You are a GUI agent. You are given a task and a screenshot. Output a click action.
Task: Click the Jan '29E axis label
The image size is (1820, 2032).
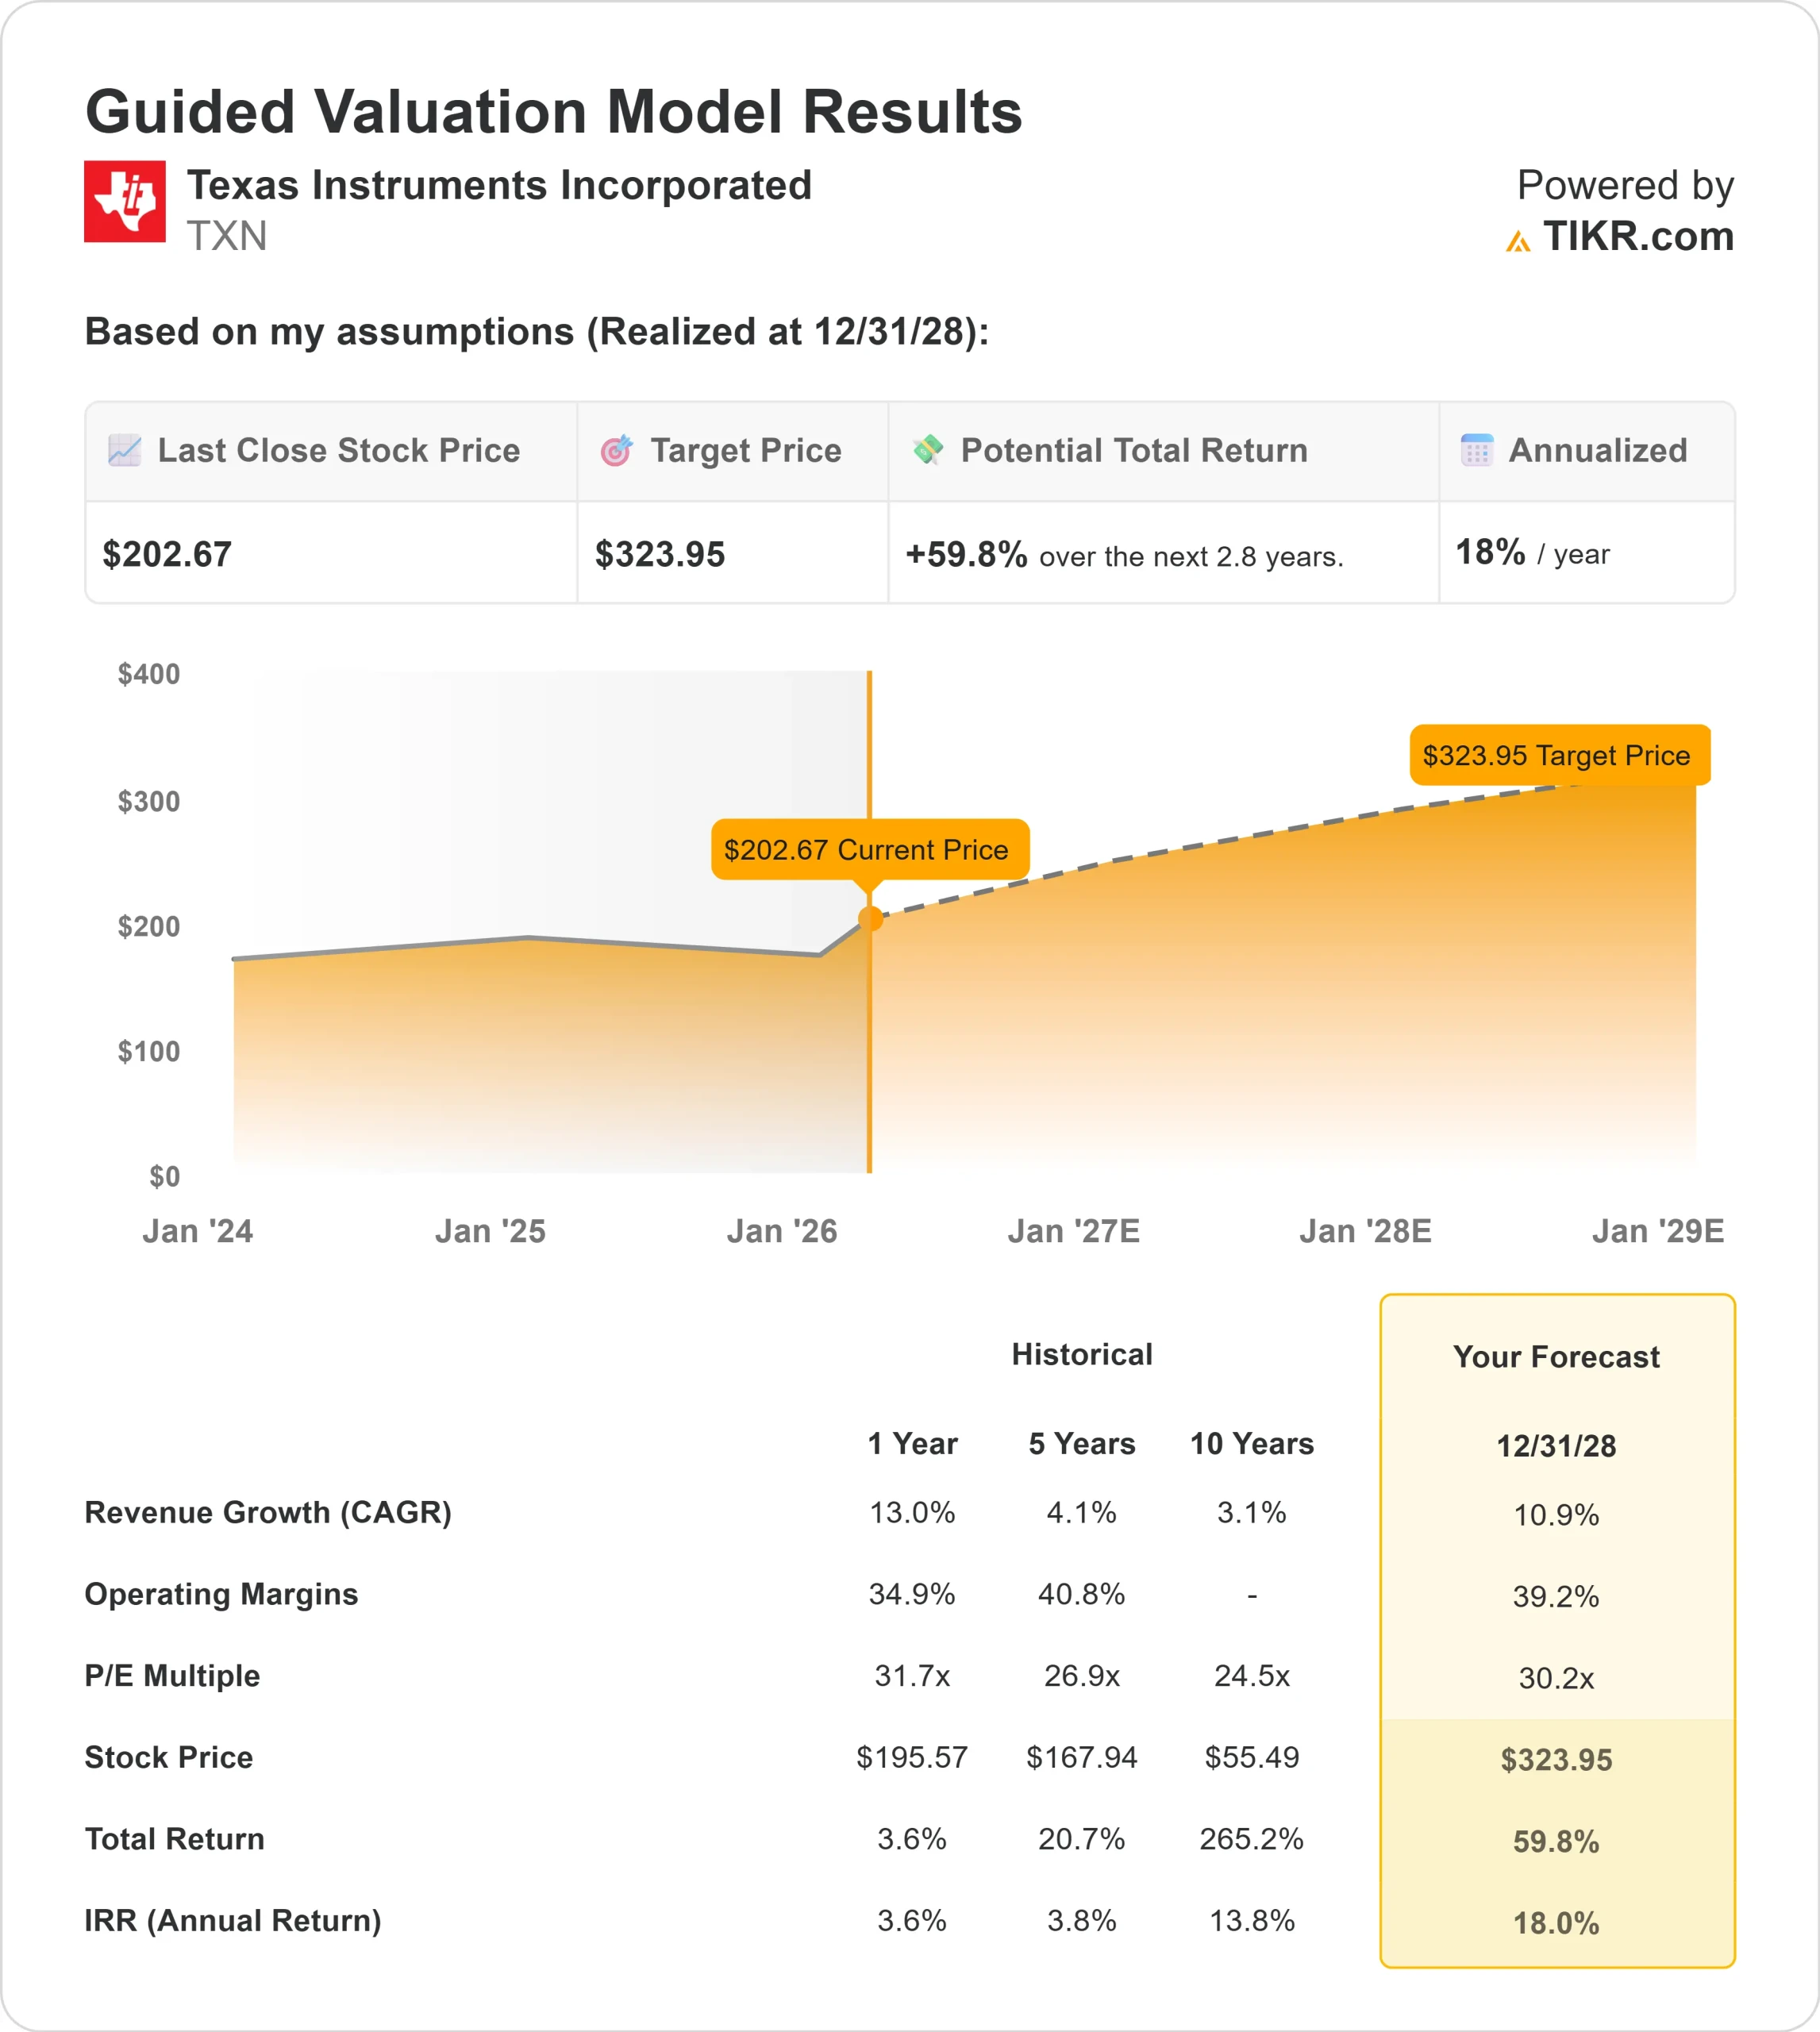[x=1660, y=1231]
